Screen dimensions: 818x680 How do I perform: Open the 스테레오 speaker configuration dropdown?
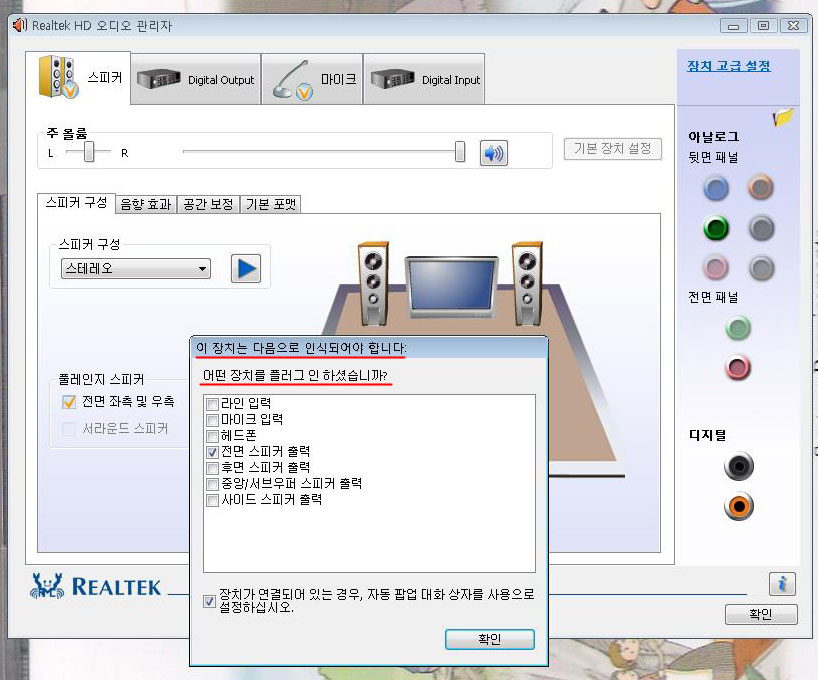136,269
